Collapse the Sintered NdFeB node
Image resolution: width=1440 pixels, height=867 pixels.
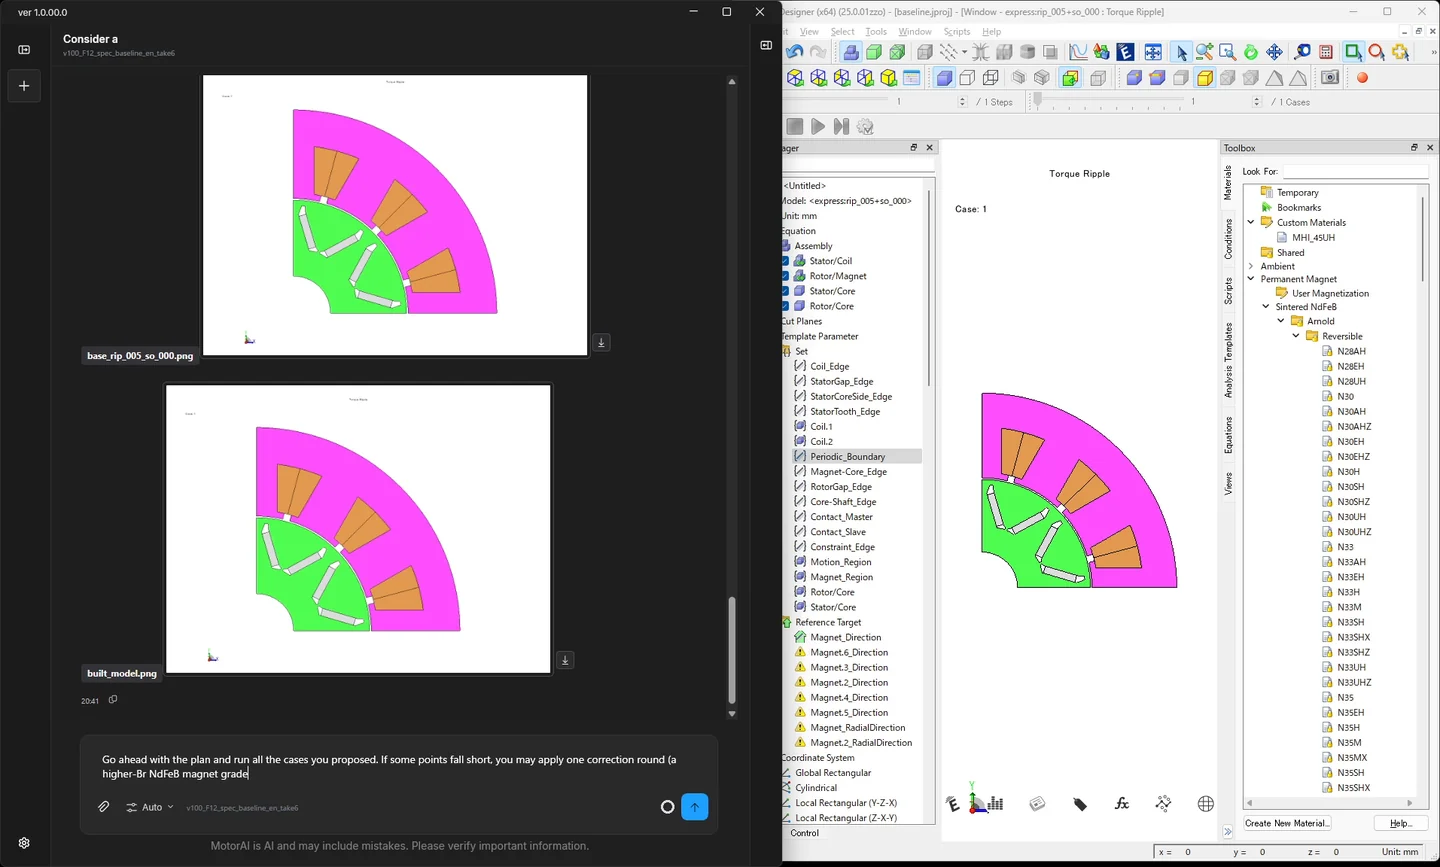coord(1266,307)
